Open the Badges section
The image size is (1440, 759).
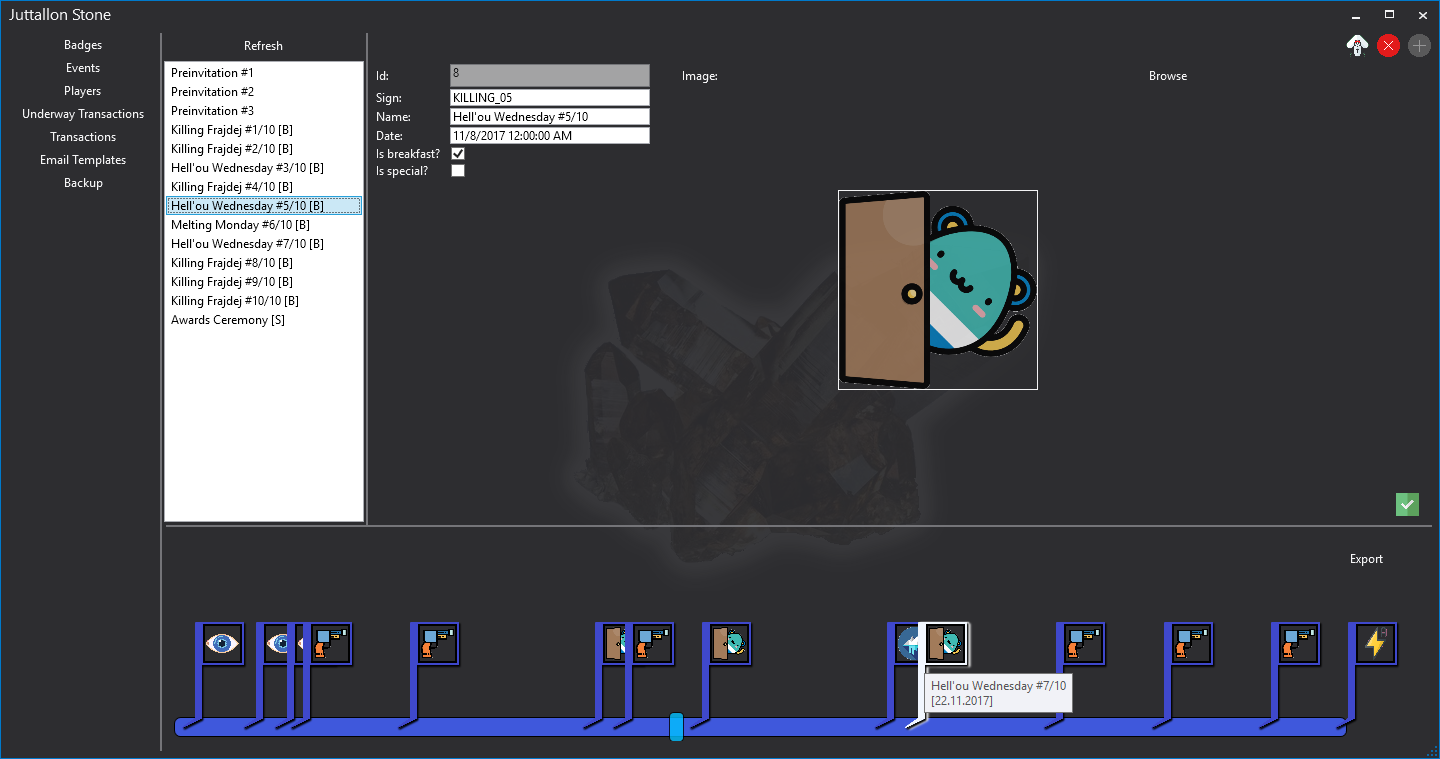(83, 45)
